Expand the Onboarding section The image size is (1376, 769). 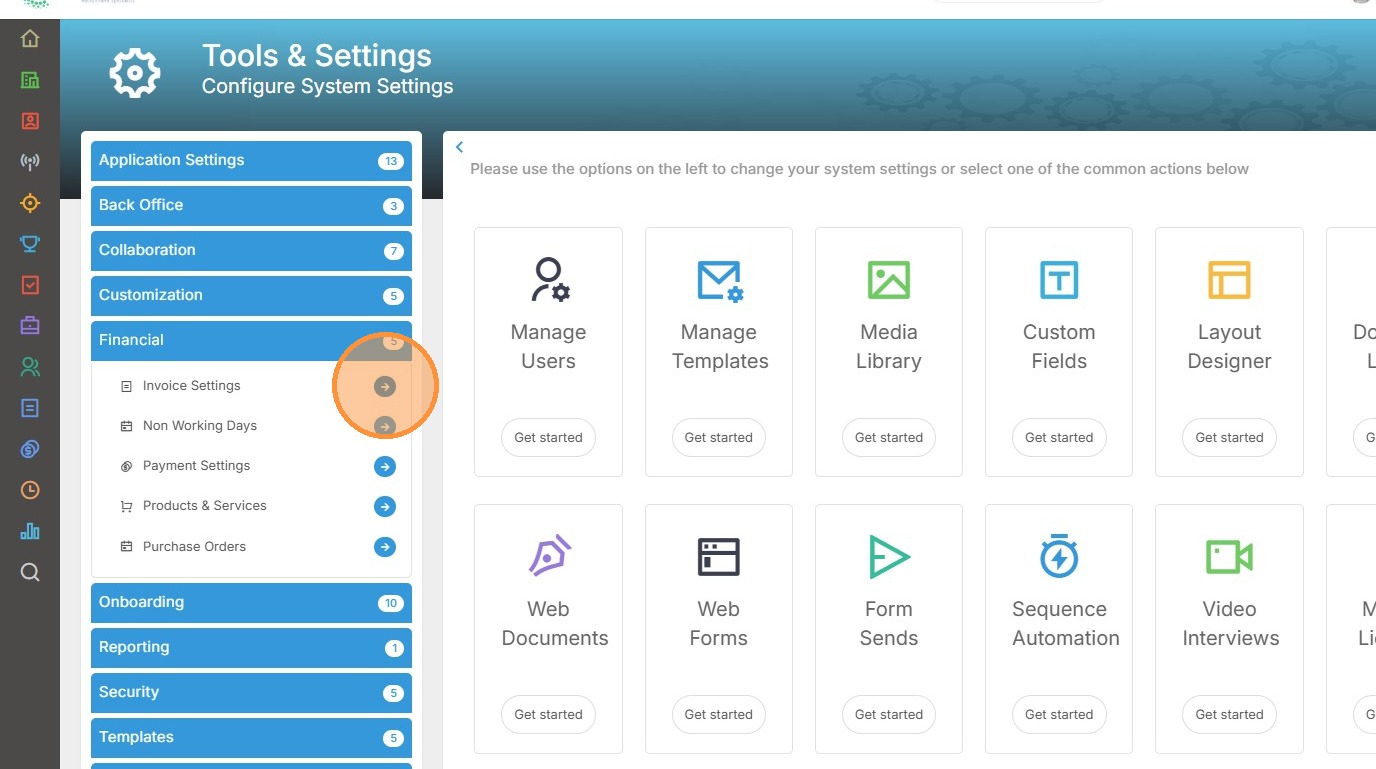[251, 603]
